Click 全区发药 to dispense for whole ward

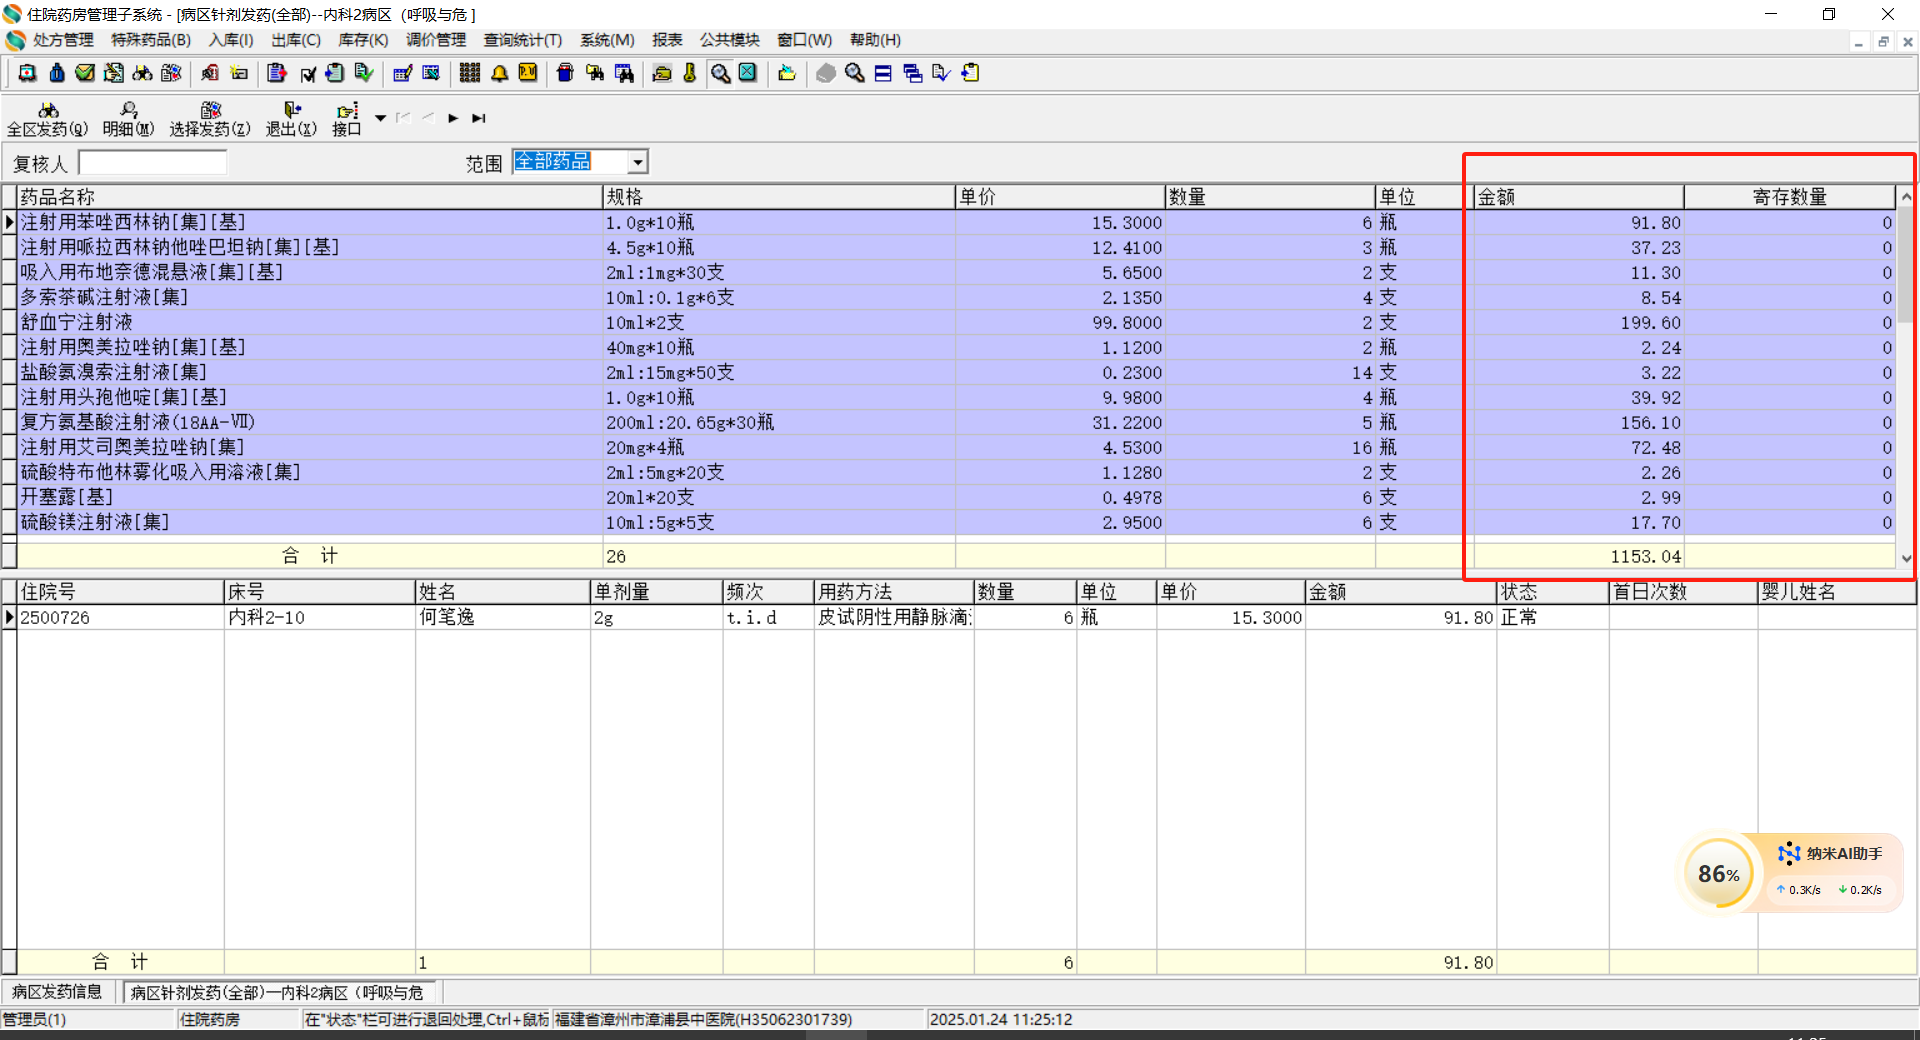[47, 119]
